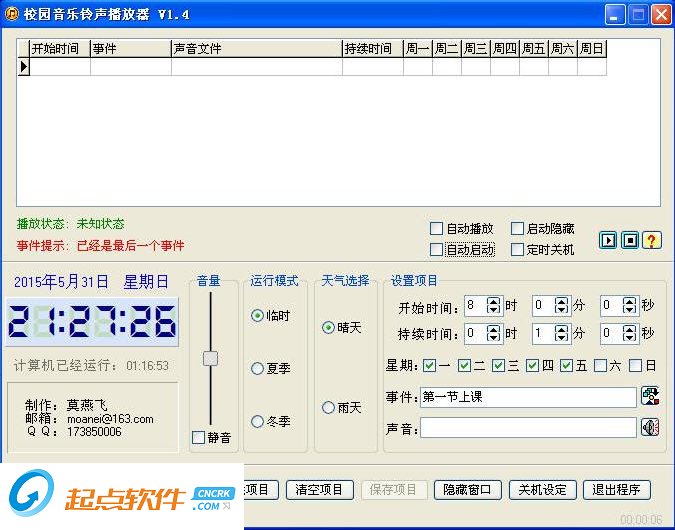
Task: Click the 事件 column header
Action: (131, 49)
